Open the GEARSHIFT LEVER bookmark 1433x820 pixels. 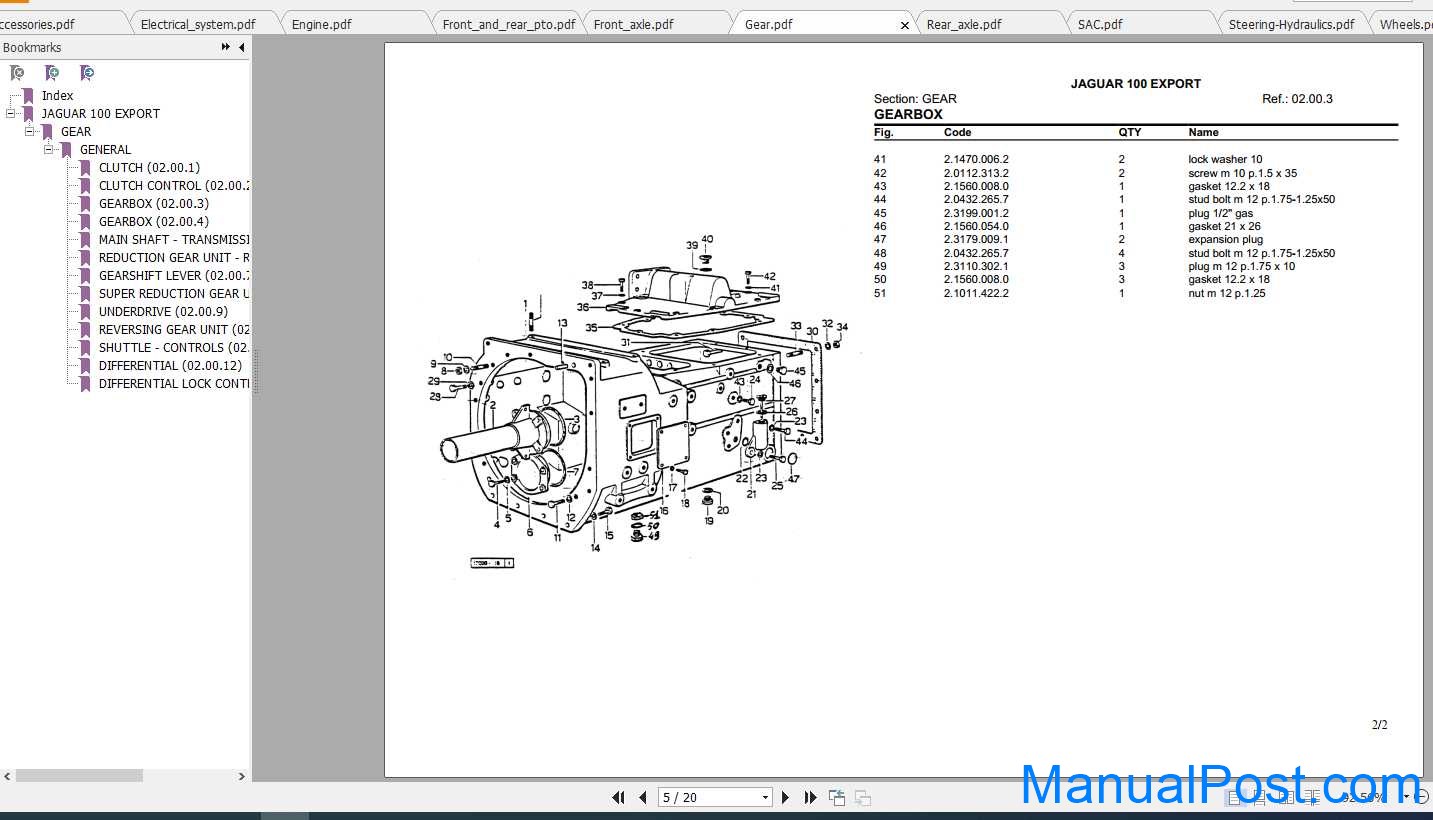pyautogui.click(x=174, y=276)
